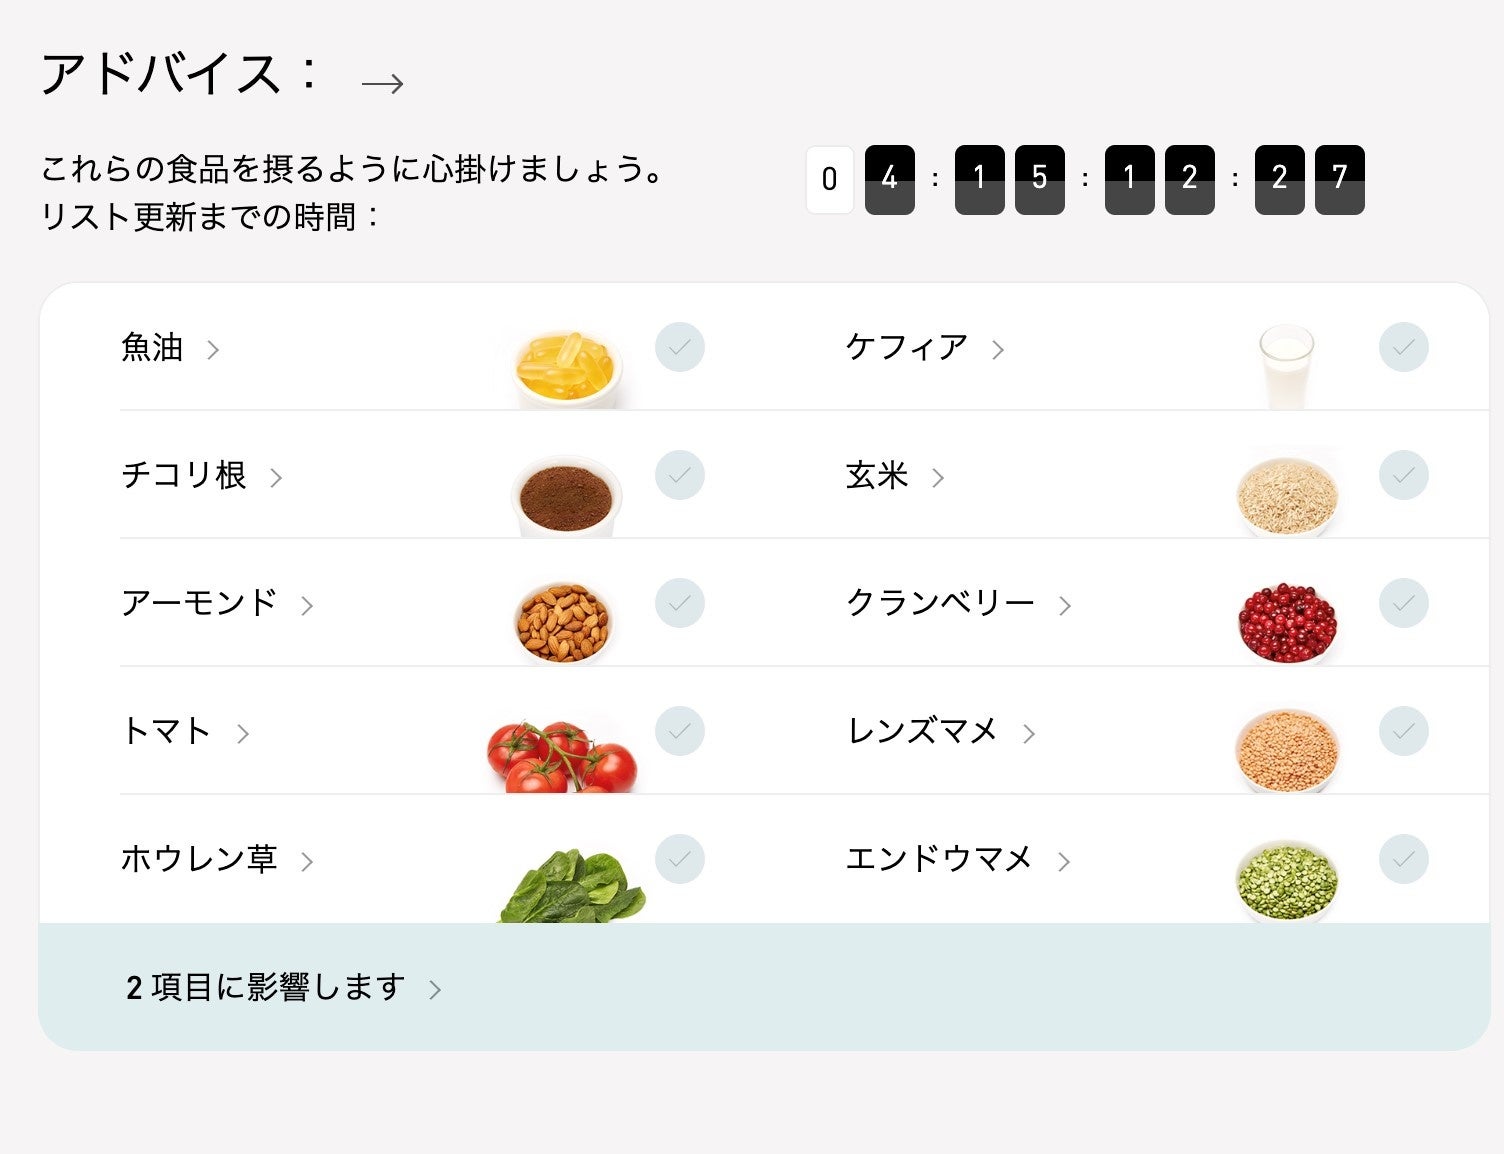Check off ケフィア in the list
This screenshot has width=1504, height=1154.
(x=1404, y=347)
